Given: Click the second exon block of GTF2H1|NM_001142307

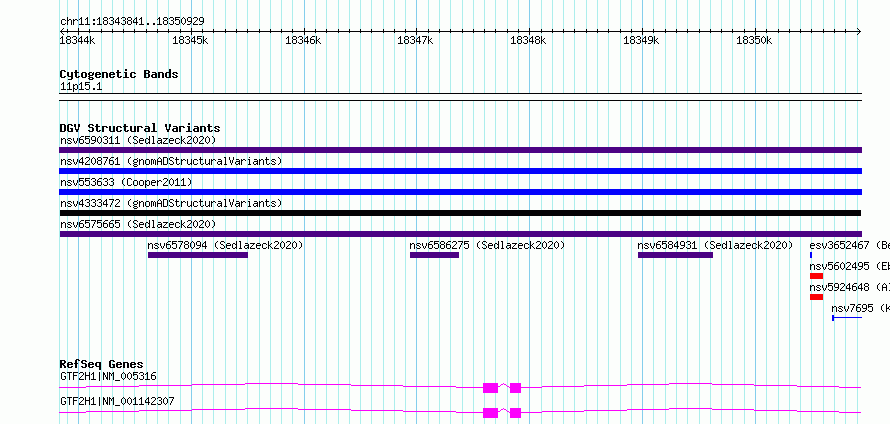Looking at the screenshot, I should click(515, 413).
